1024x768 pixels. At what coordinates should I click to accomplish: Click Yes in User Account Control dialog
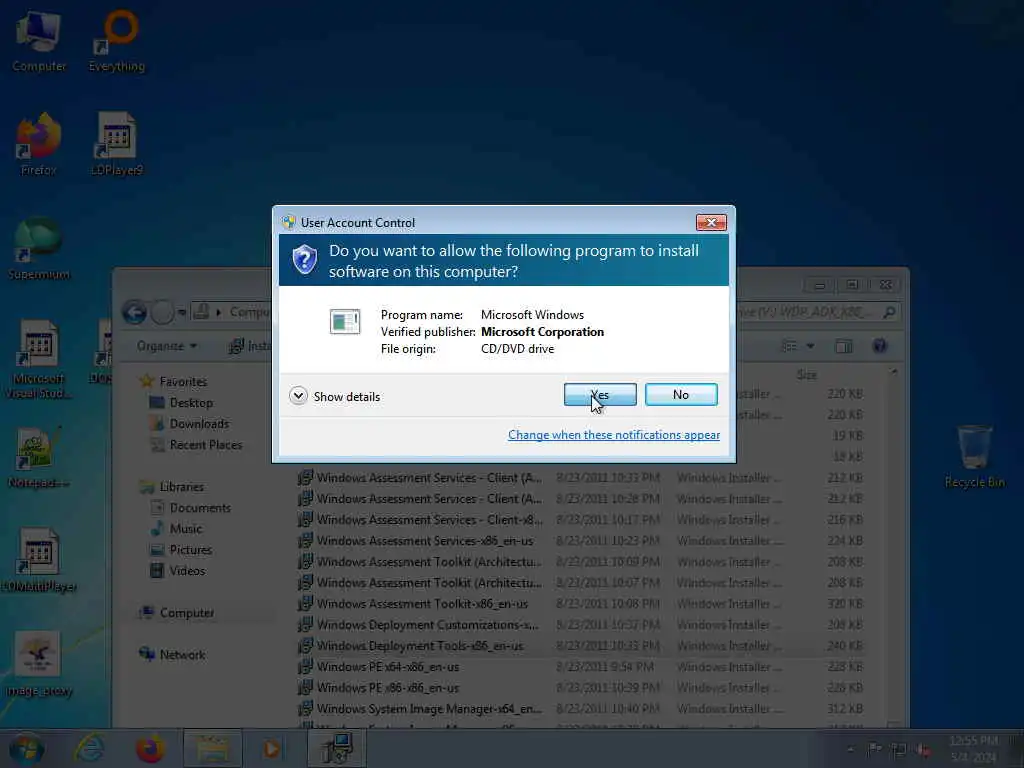pos(600,394)
